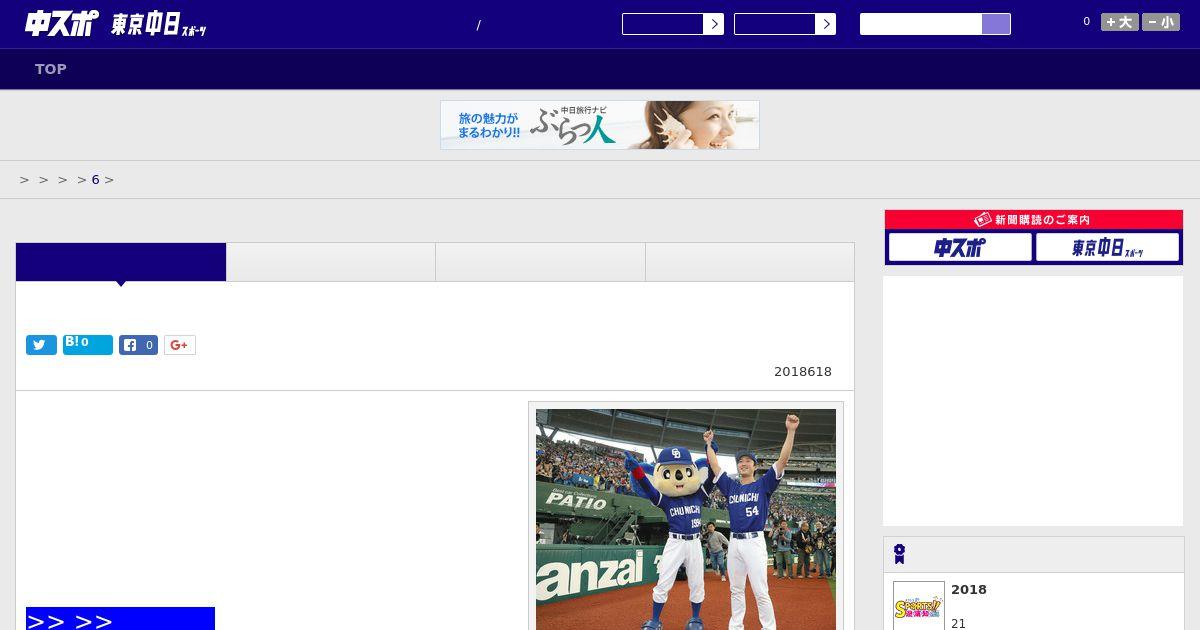Click the ranking ribbon icon in sidebar
The height and width of the screenshot is (630, 1200).
click(900, 554)
